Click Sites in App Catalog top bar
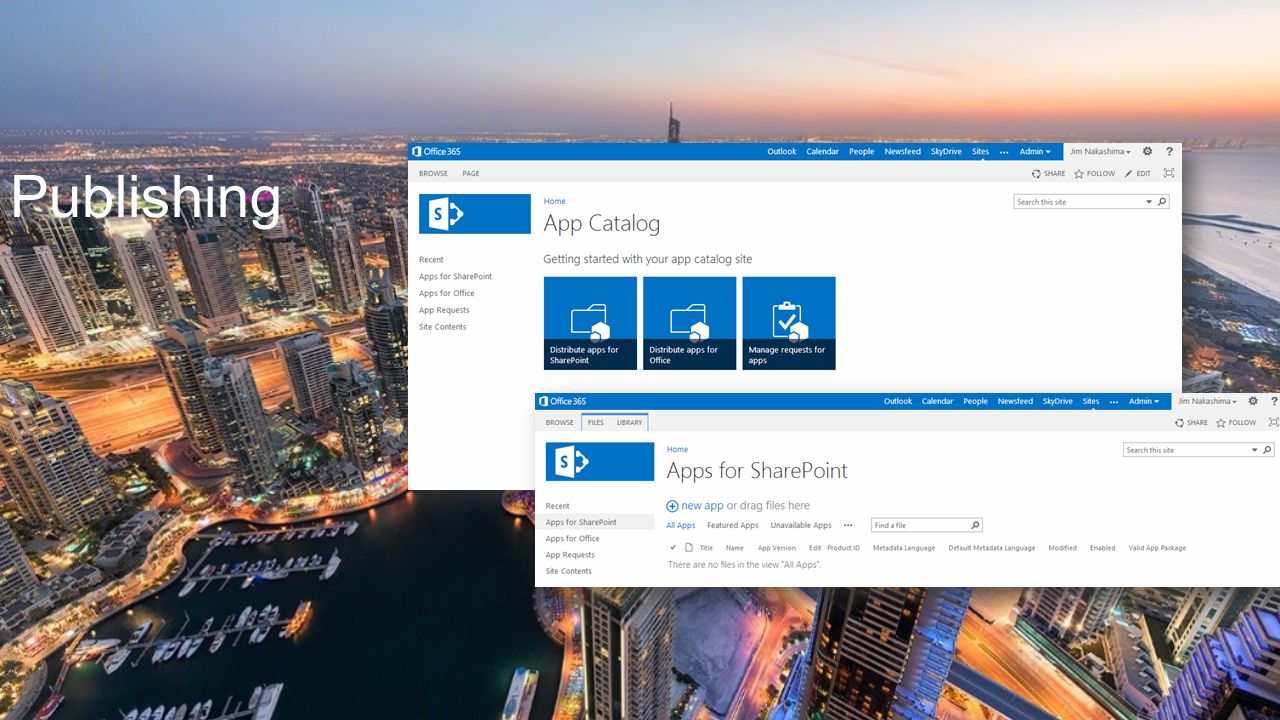This screenshot has height=720, width=1280. (980, 152)
